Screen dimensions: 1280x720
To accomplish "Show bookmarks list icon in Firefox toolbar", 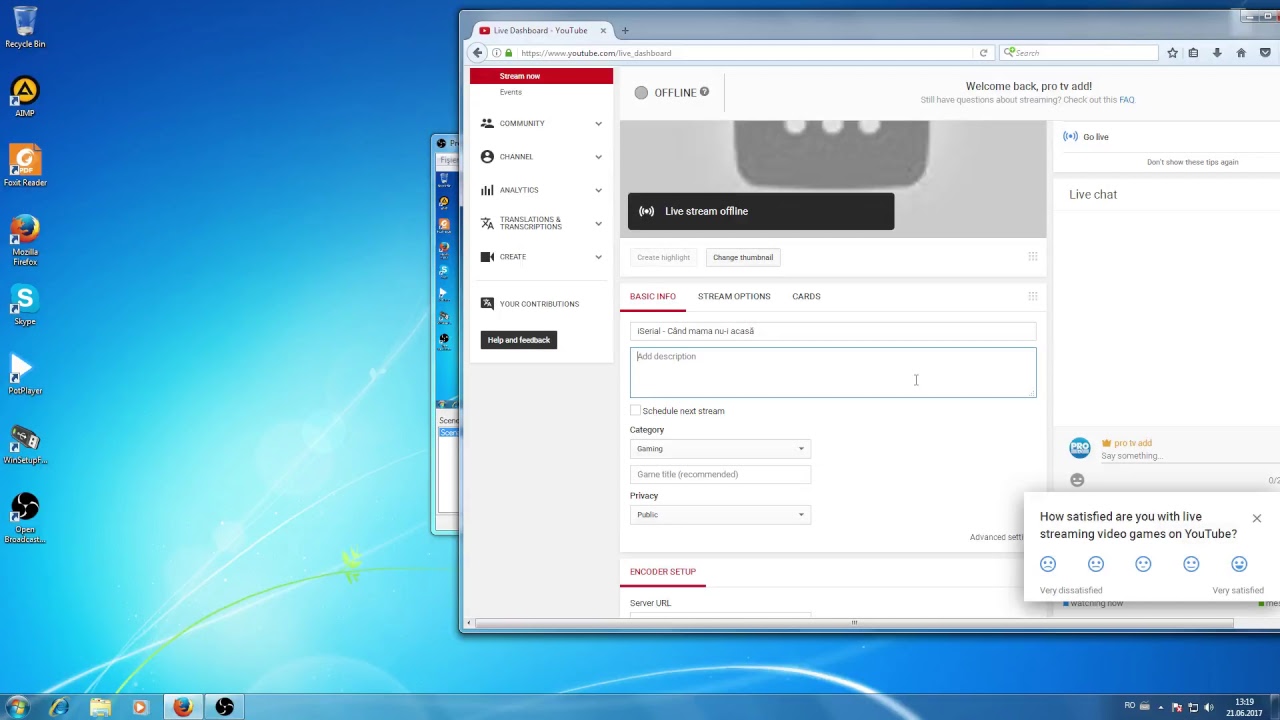I will click(1193, 53).
